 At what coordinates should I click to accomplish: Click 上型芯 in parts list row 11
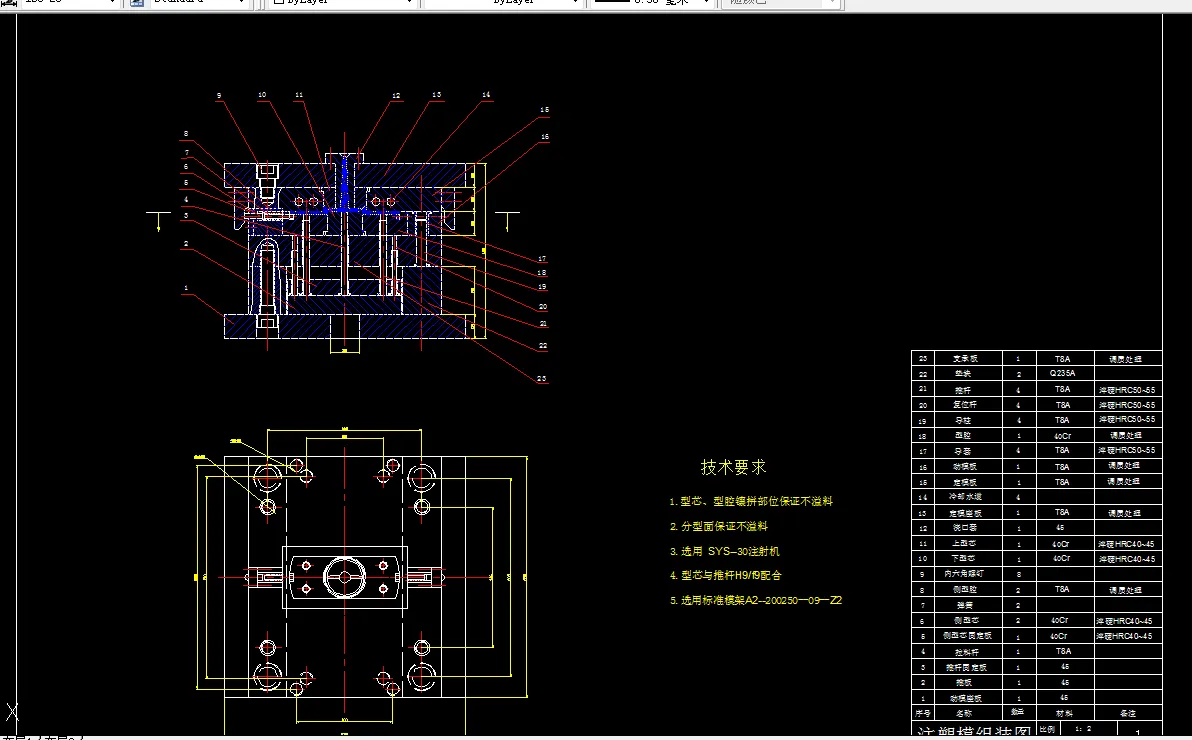(965, 543)
